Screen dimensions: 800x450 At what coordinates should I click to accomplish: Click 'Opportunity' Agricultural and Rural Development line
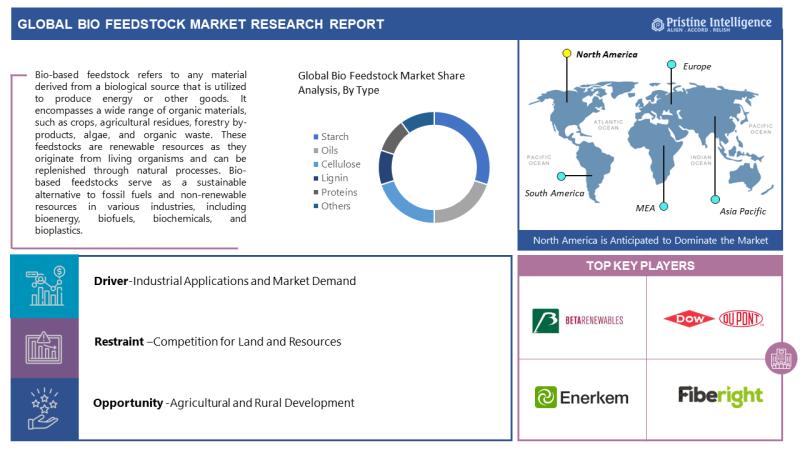pos(223,403)
